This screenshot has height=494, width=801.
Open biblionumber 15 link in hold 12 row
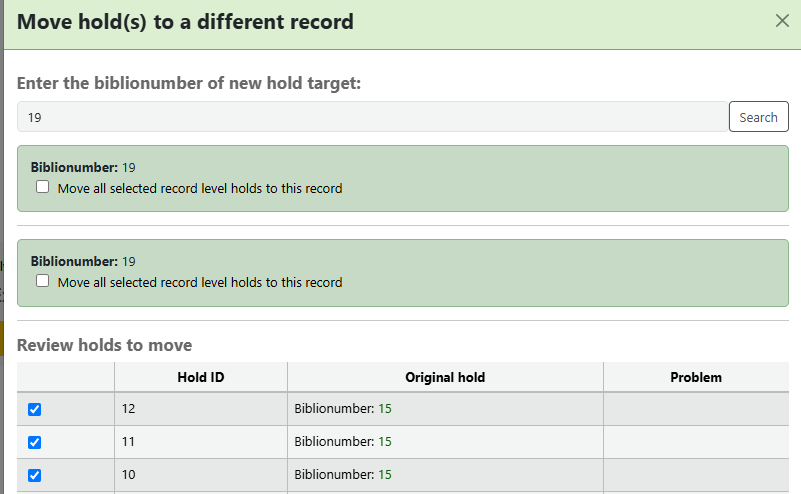[x=384, y=409]
